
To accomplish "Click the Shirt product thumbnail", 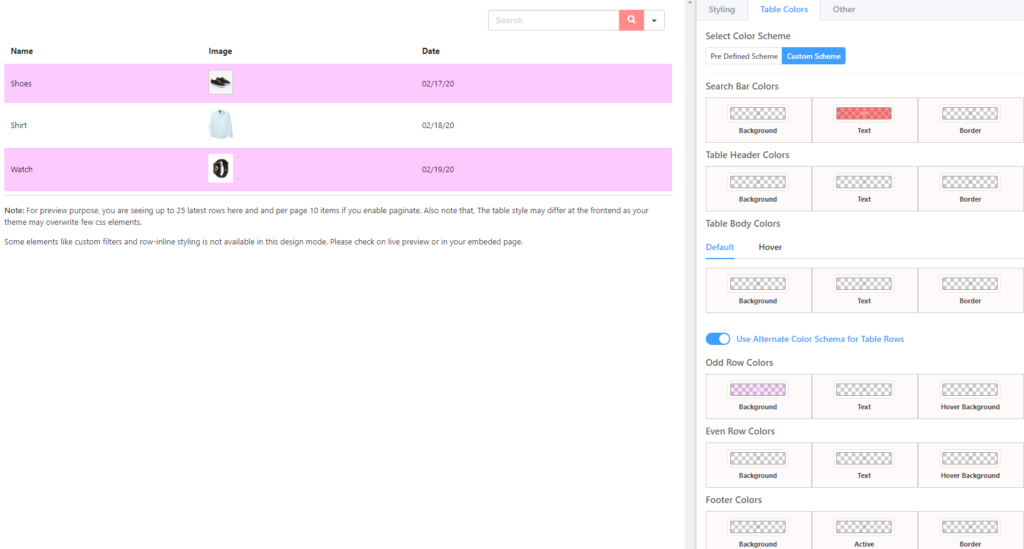I will pos(221,125).
